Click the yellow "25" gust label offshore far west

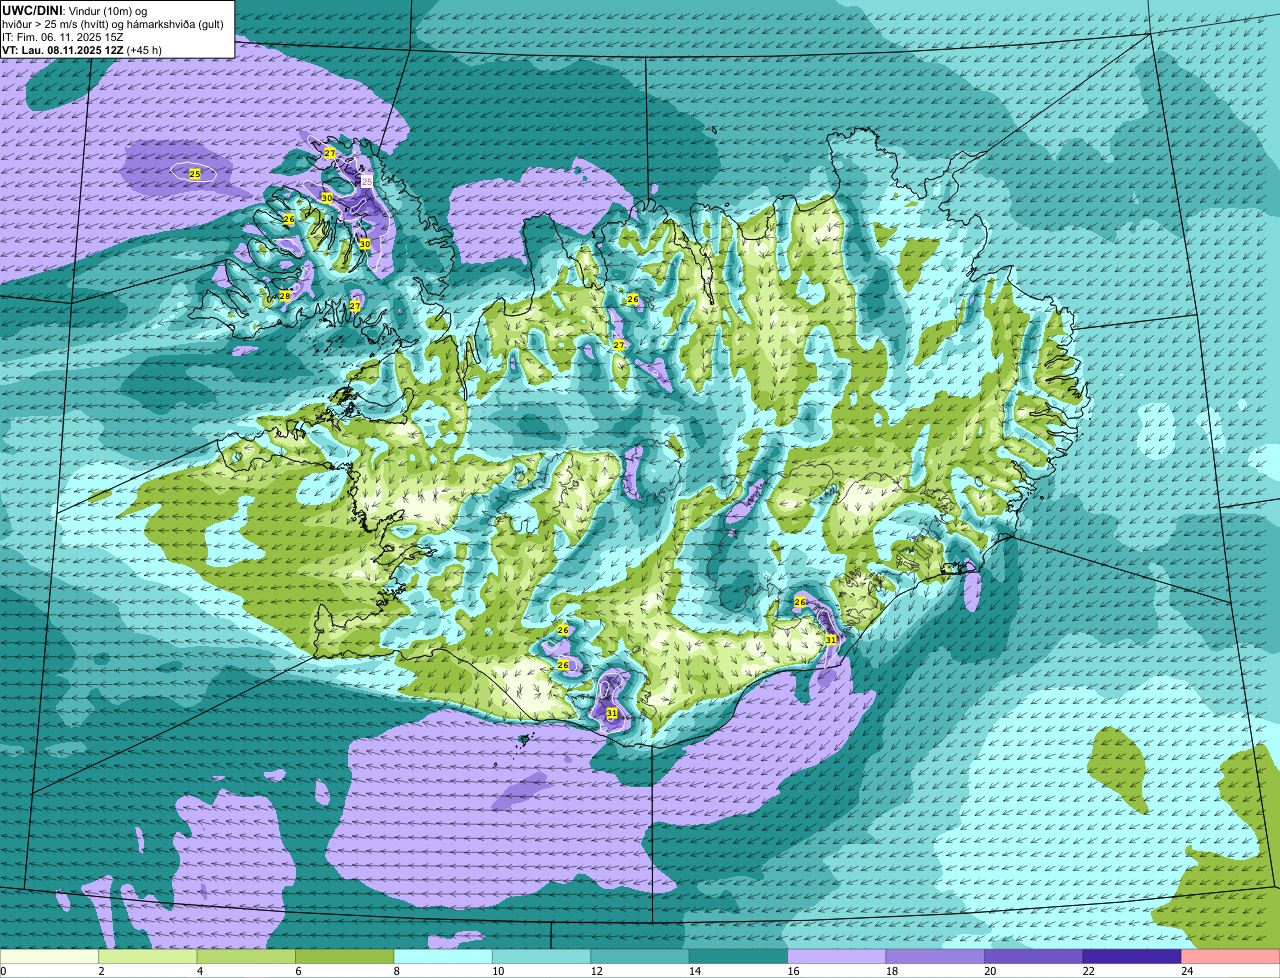point(195,174)
